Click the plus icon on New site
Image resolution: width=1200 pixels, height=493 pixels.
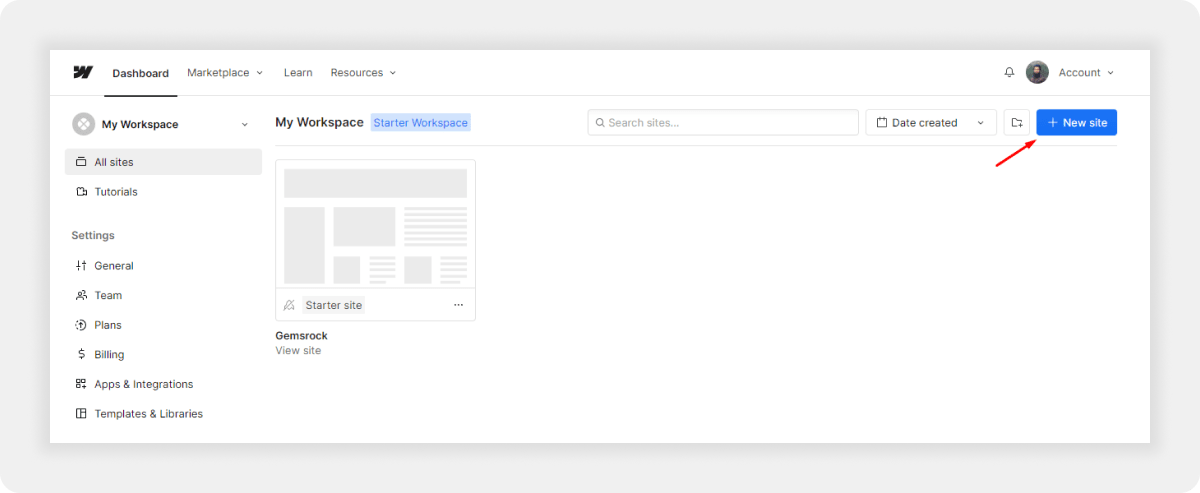[1052, 123]
